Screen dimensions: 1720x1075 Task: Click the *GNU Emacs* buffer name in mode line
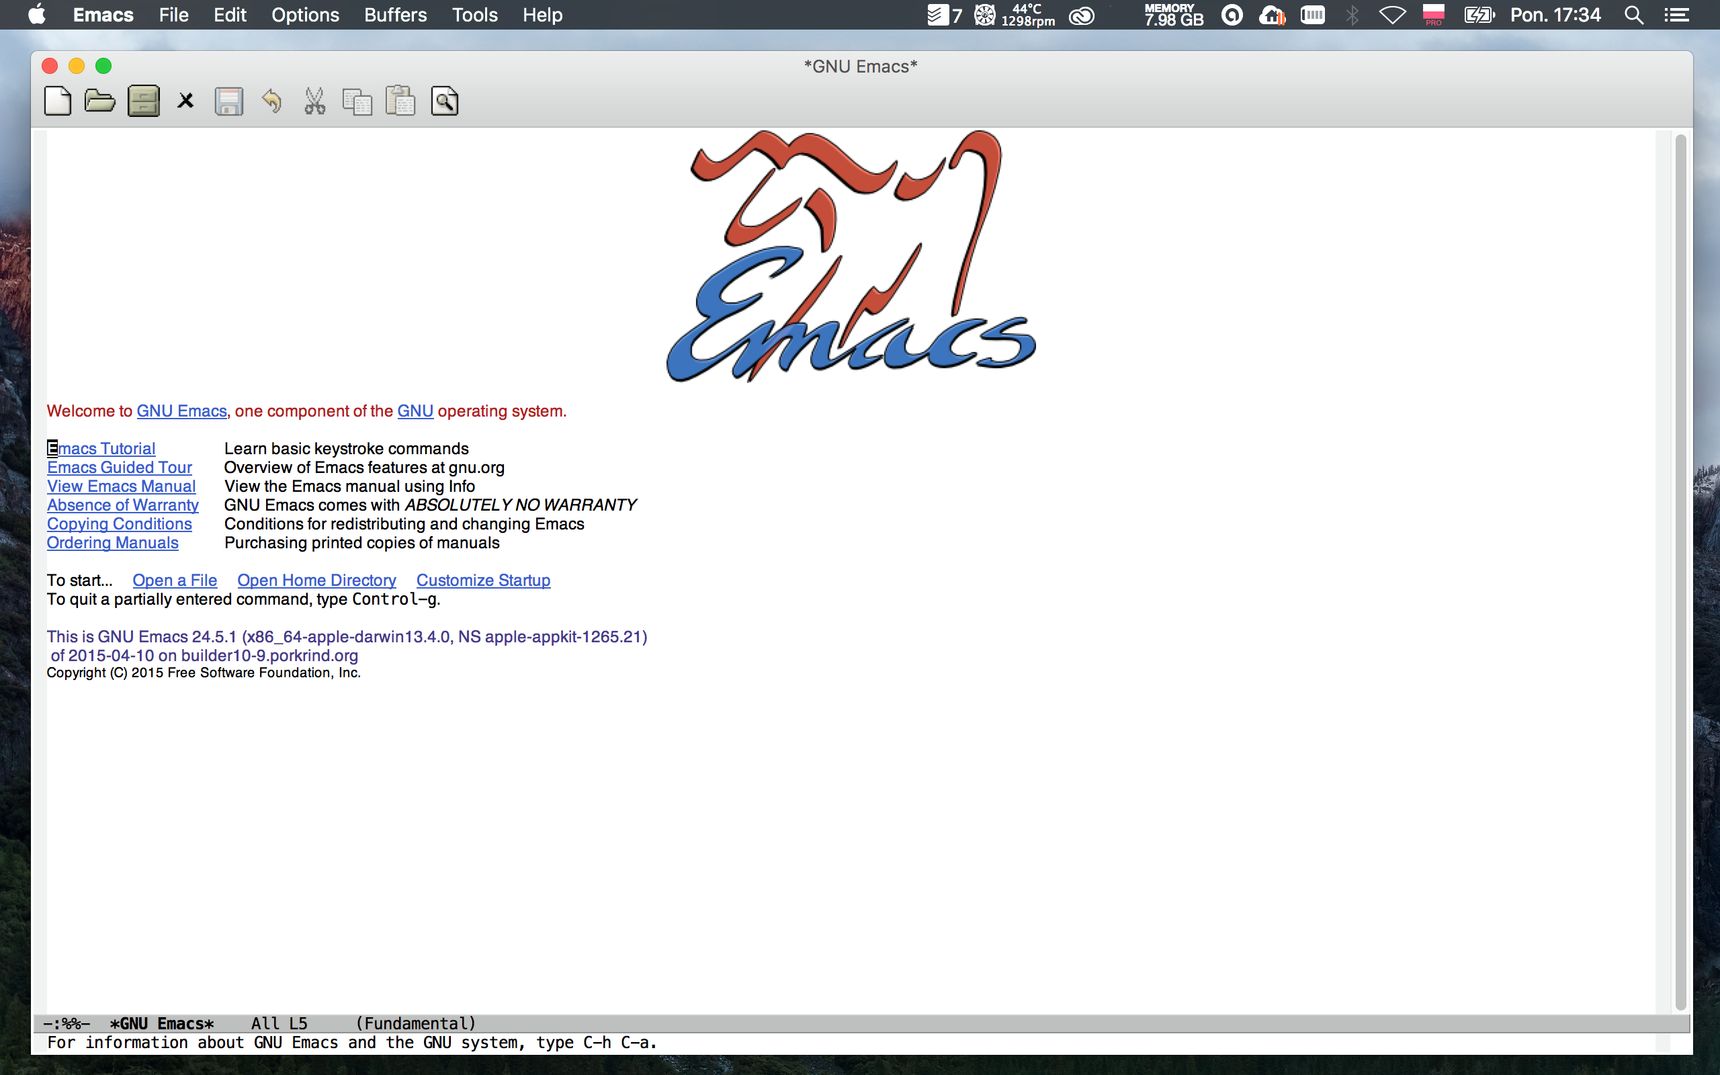pos(162,1024)
